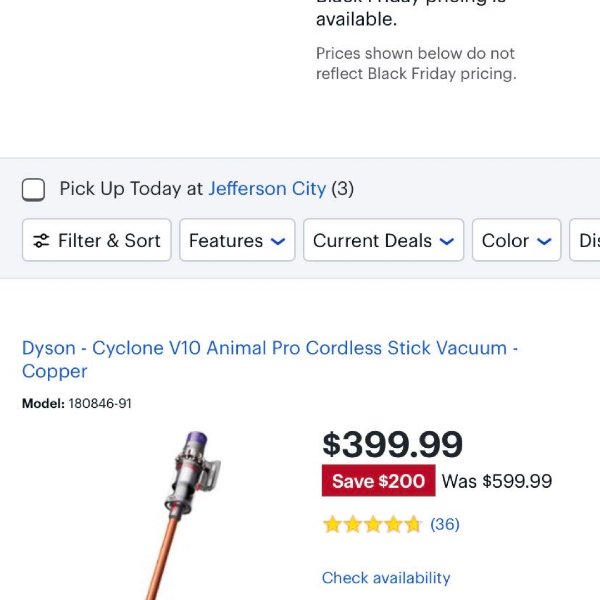Expand the Color filter dropdown
This screenshot has width=600, height=600.
(x=517, y=240)
